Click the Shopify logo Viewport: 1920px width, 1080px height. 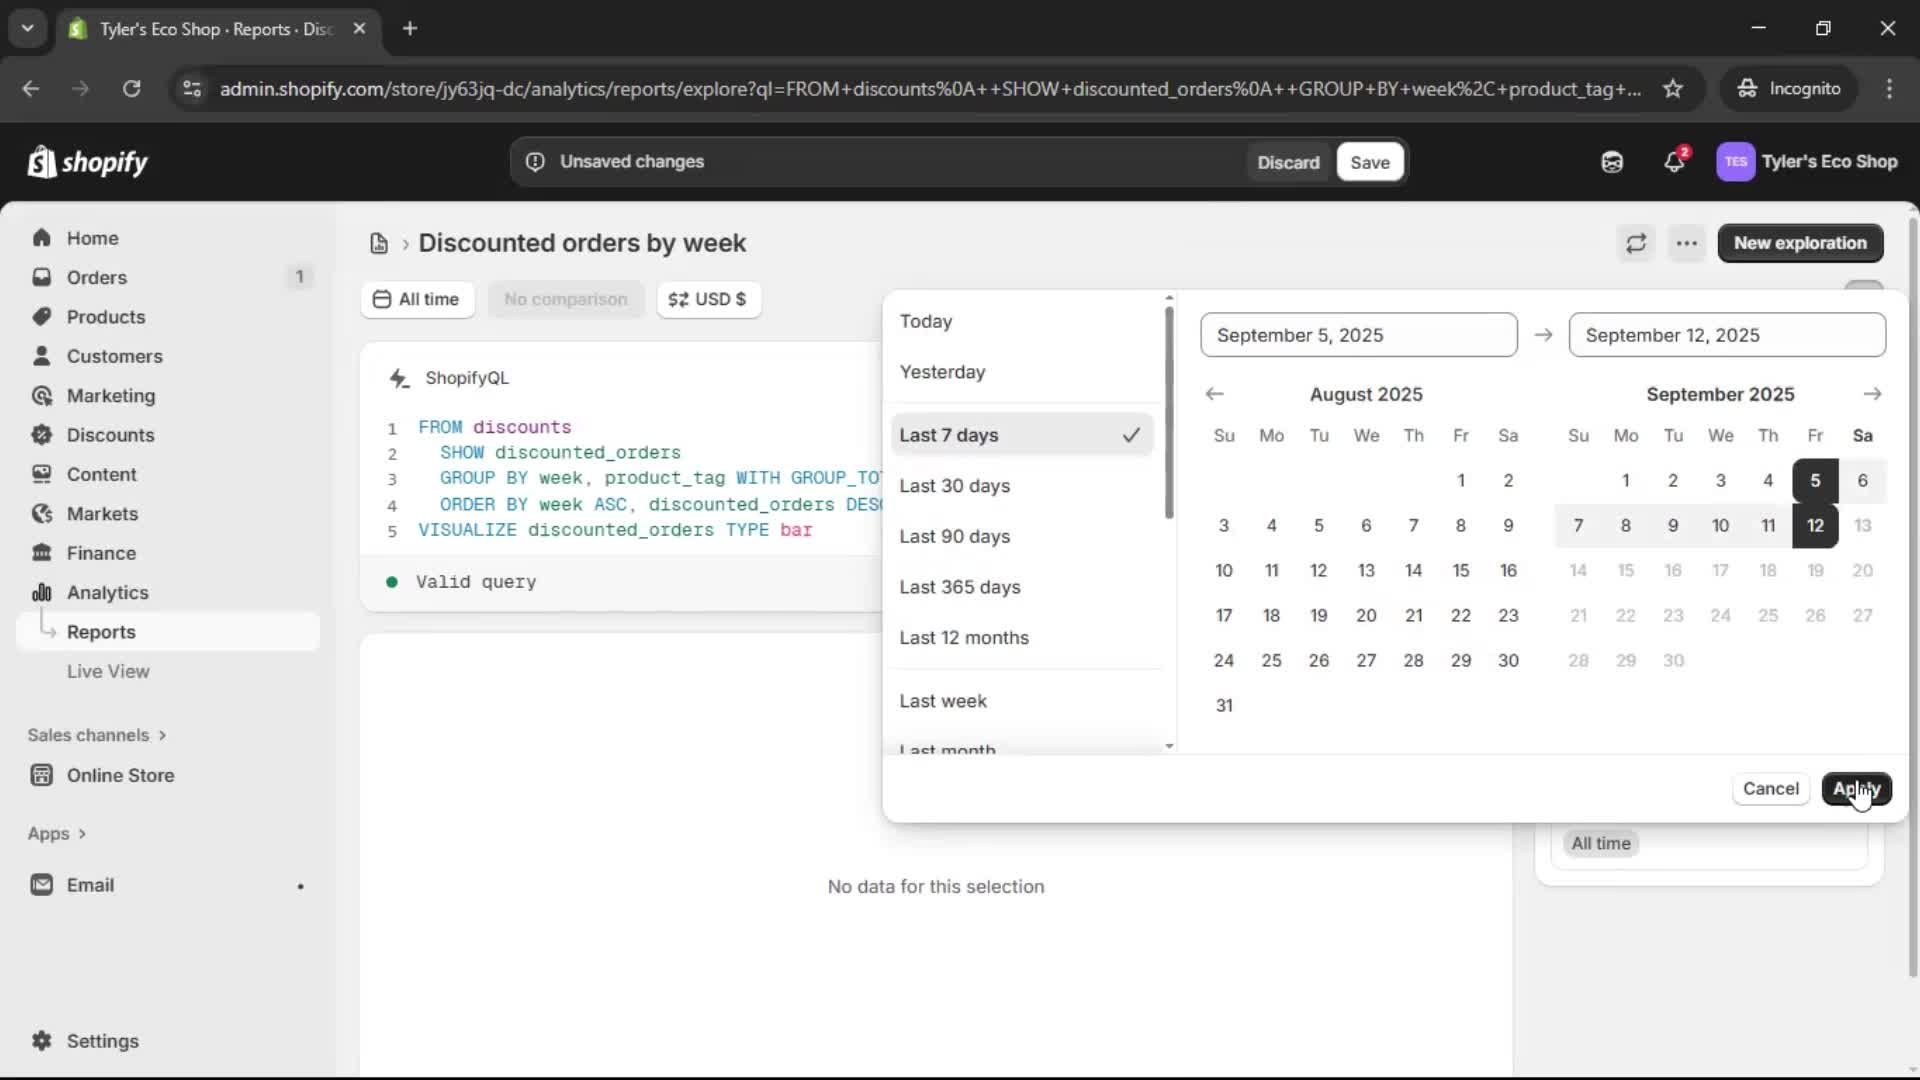[x=88, y=162]
